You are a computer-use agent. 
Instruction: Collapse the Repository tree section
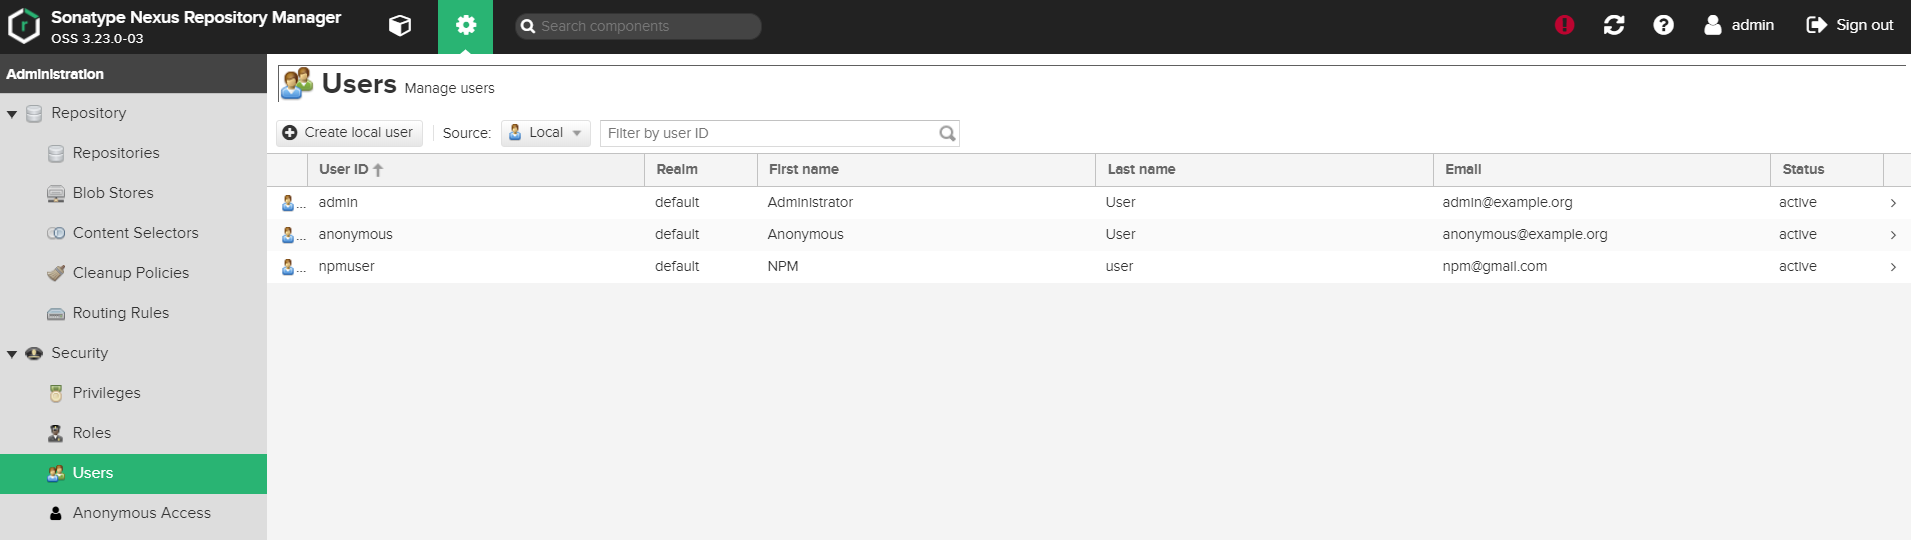click(x=12, y=114)
